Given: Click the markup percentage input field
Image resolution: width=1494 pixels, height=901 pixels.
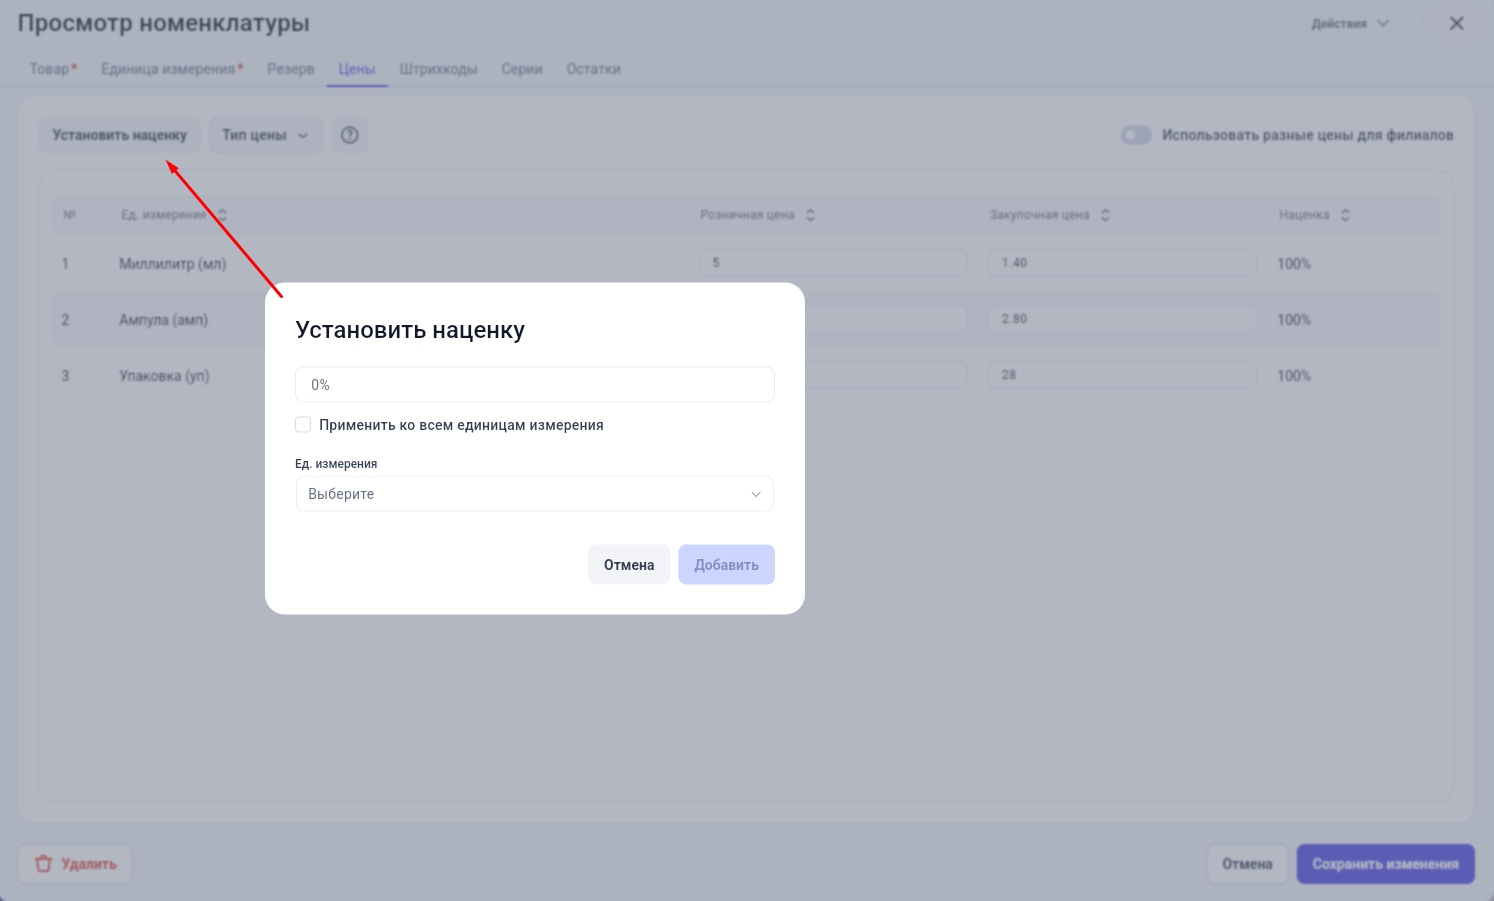Looking at the screenshot, I should pyautogui.click(x=535, y=385).
